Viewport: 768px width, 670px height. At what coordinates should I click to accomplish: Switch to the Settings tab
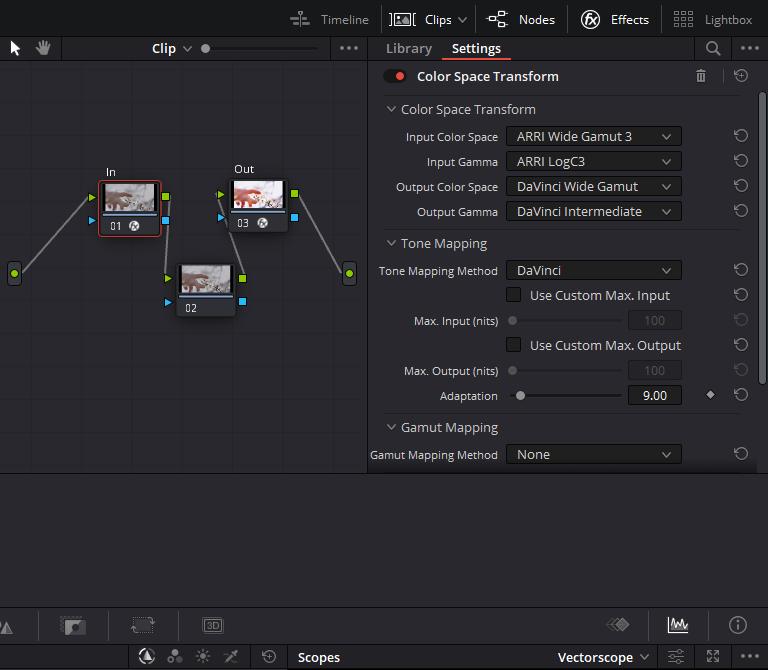click(x=476, y=48)
